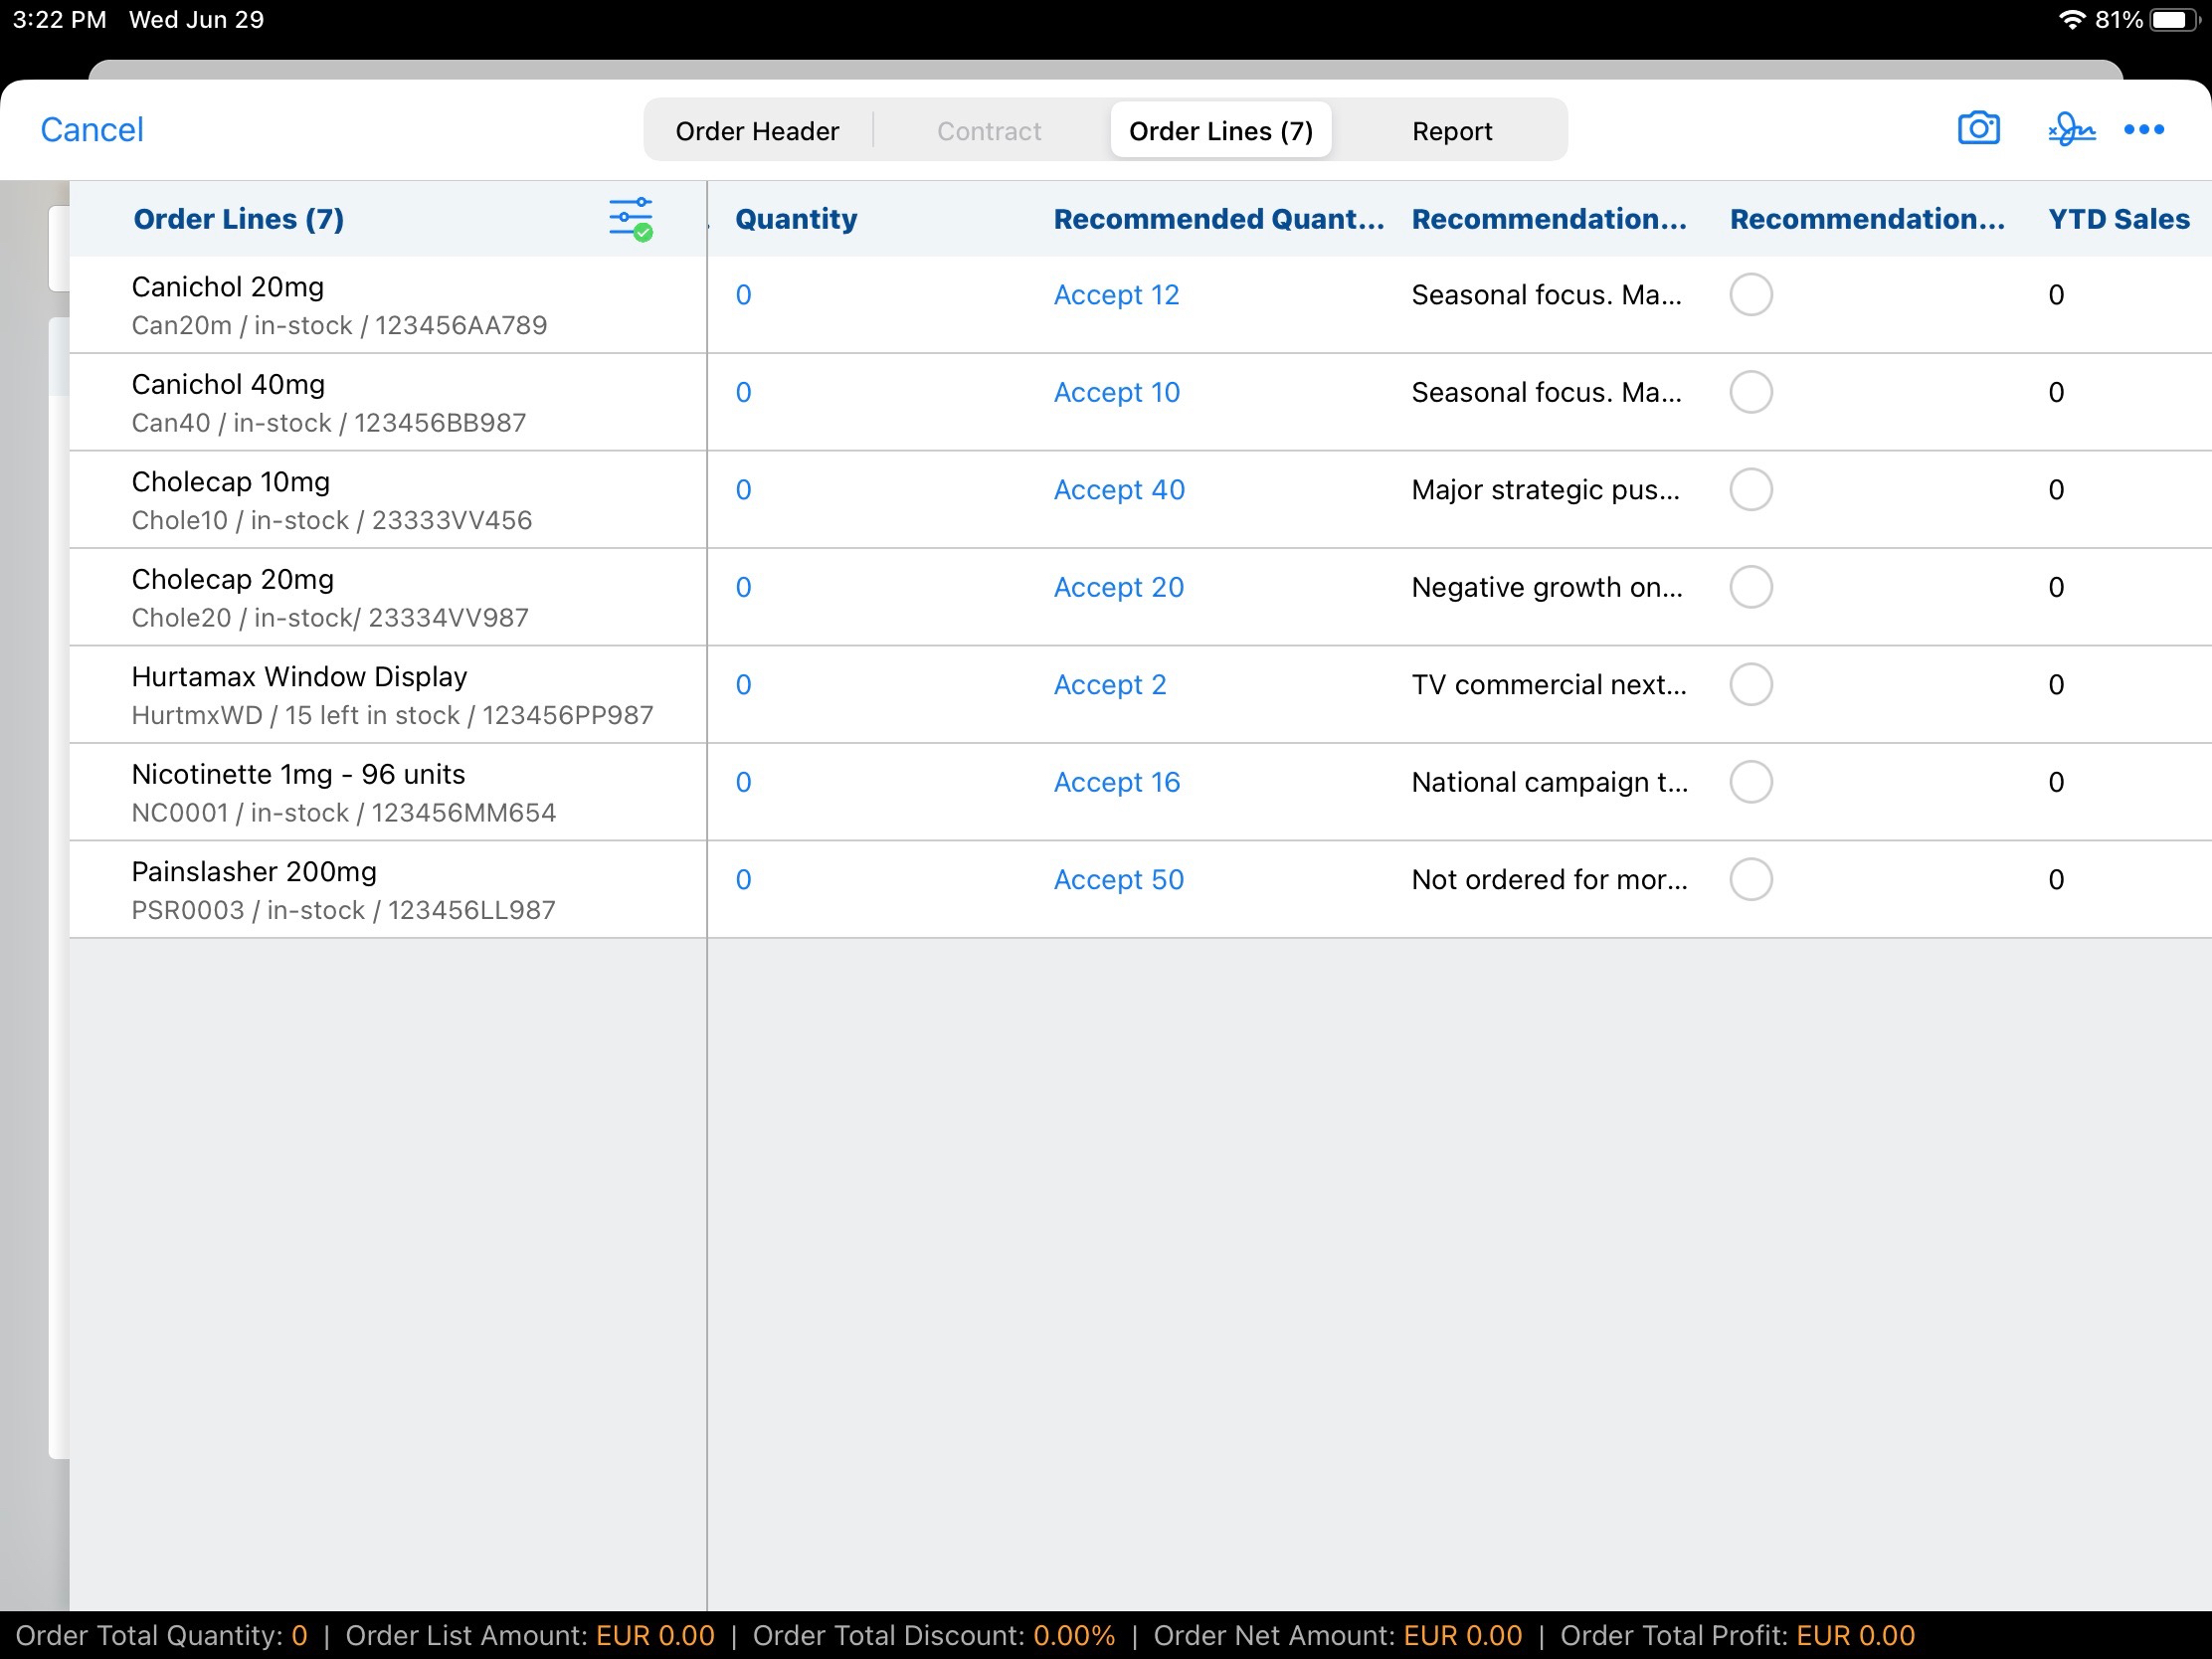
Task: Open the three-dot more options menu
Action: click(x=2143, y=129)
